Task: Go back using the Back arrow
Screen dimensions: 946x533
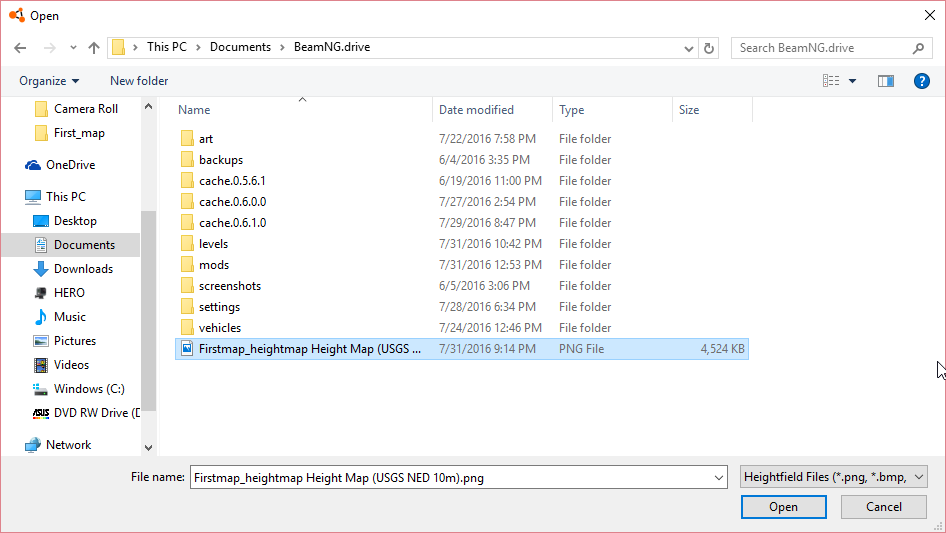Action: coord(20,48)
